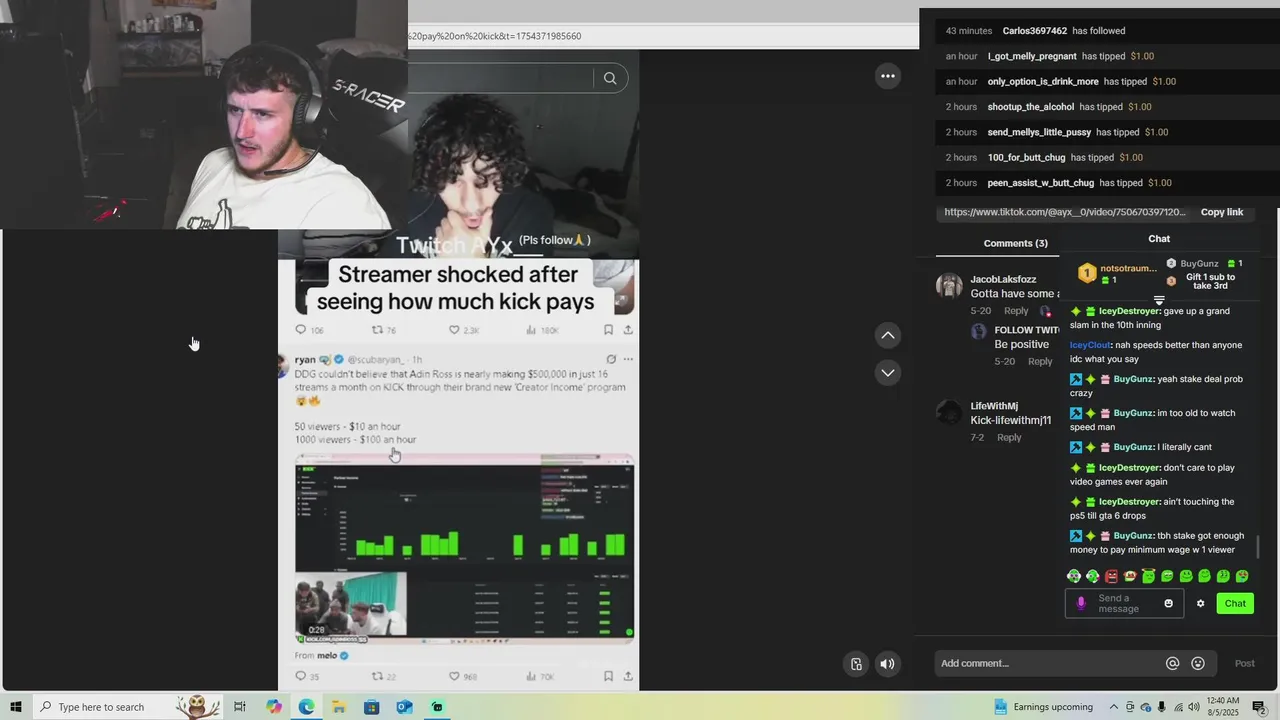Open the Windows Start menu

(x=16, y=707)
